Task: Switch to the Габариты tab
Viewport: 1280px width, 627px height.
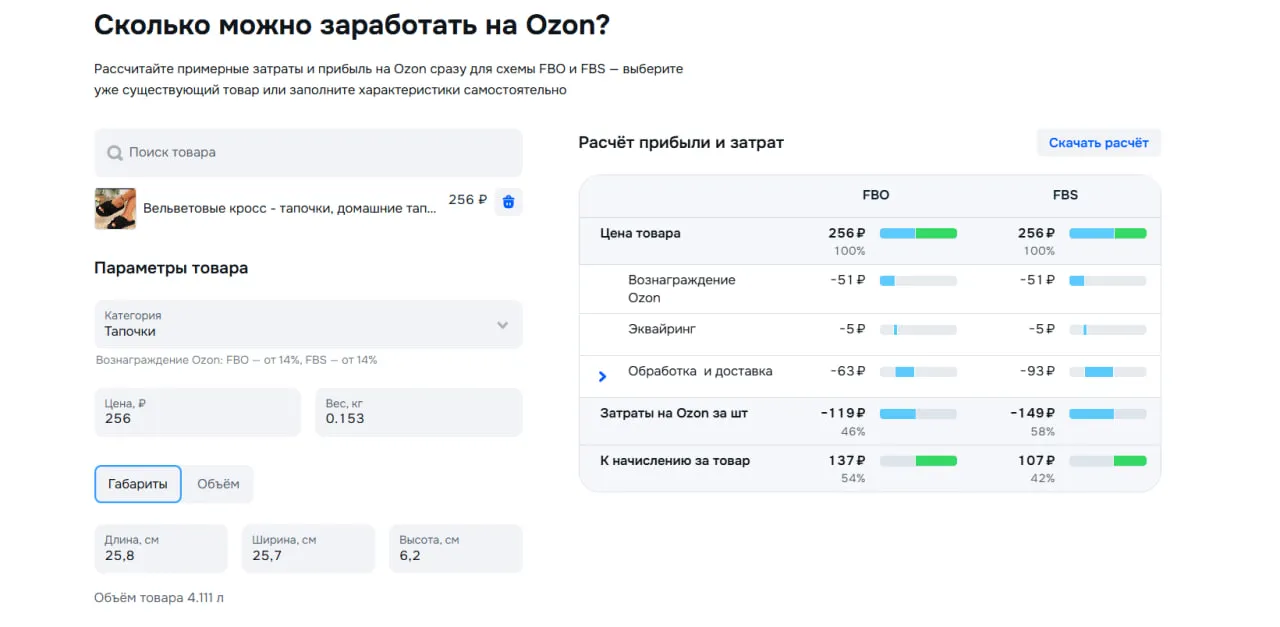Action: 138,484
